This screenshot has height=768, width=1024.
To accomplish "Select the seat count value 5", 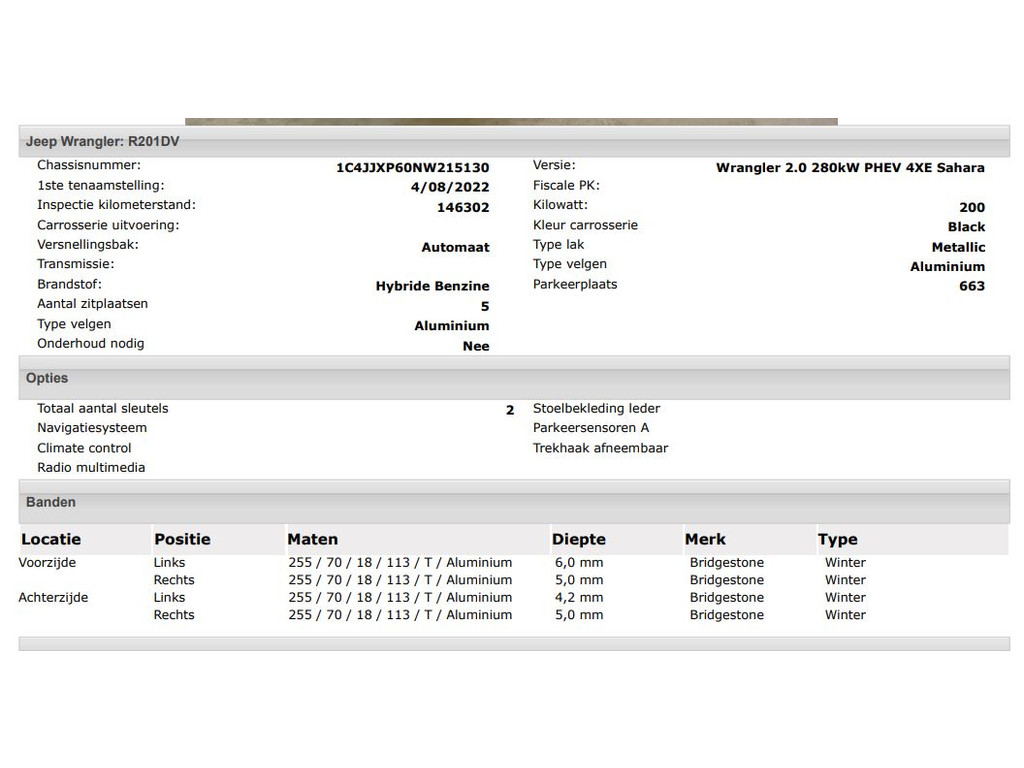I will click(x=485, y=306).
